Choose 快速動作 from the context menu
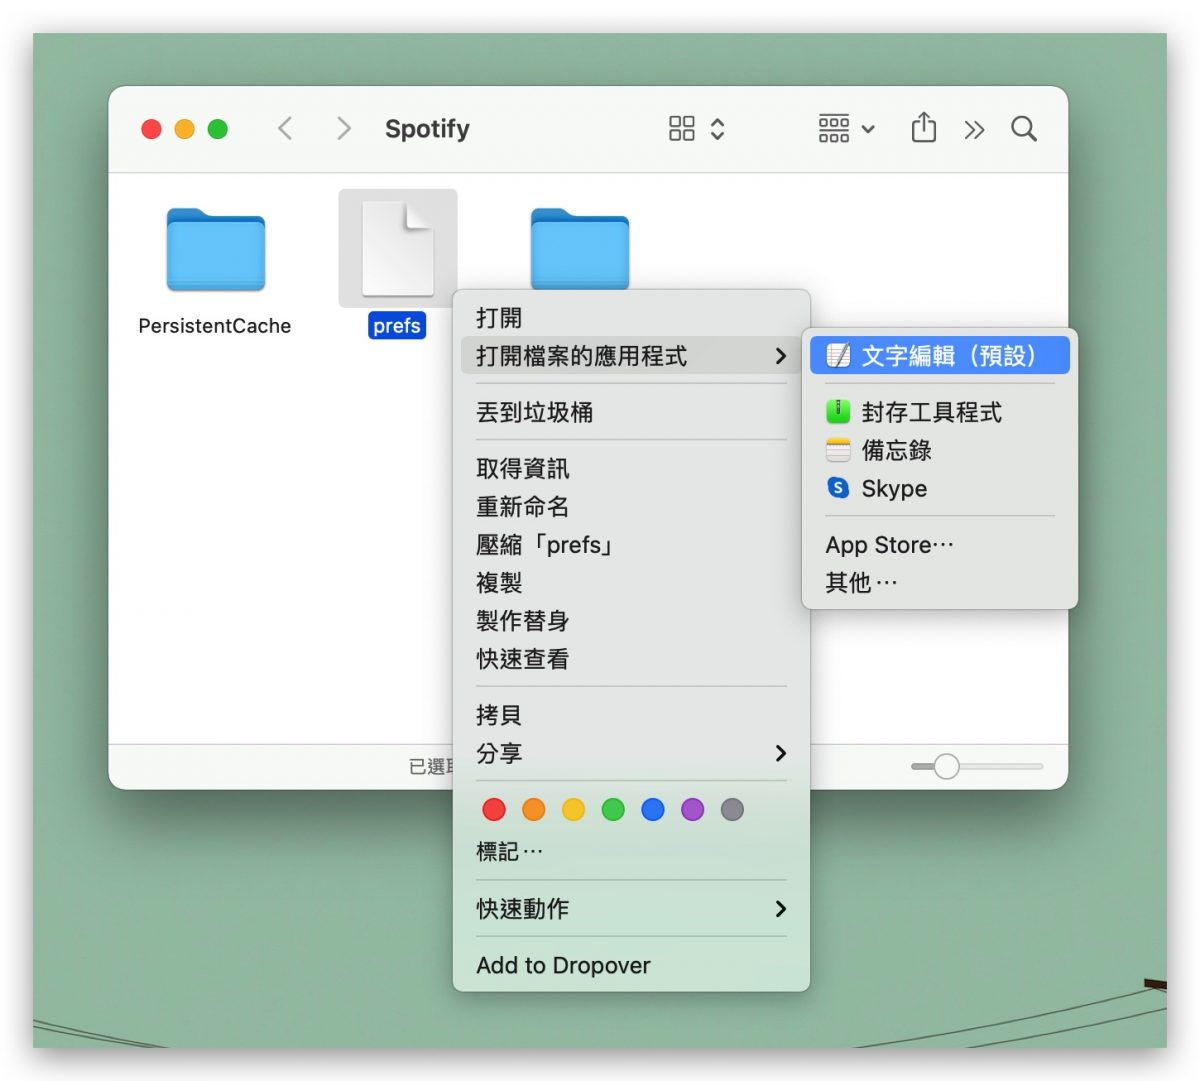 click(631, 909)
